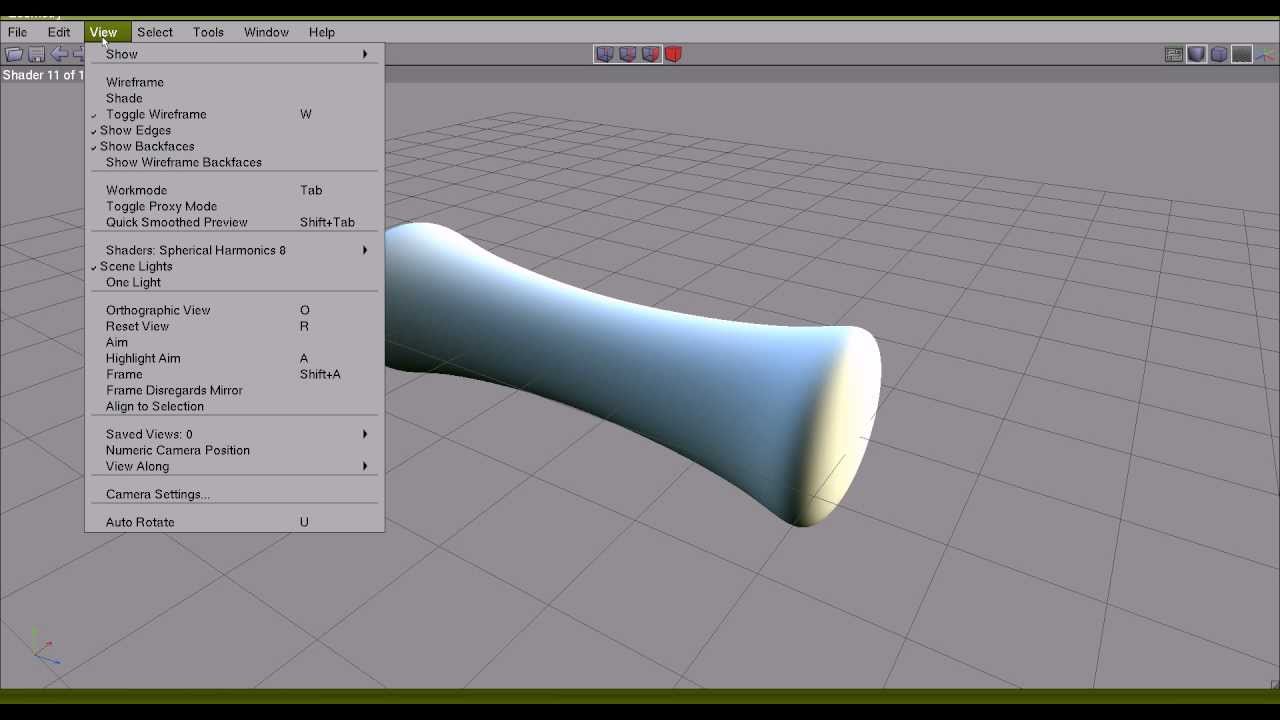Enable Auto Rotate

point(234,522)
